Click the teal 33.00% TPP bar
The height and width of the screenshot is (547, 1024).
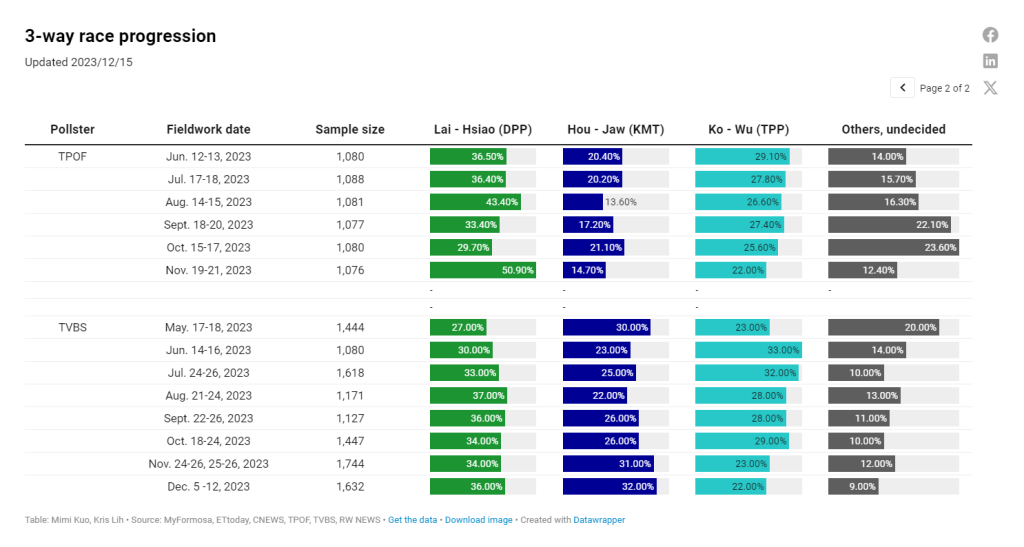pyautogui.click(x=748, y=350)
